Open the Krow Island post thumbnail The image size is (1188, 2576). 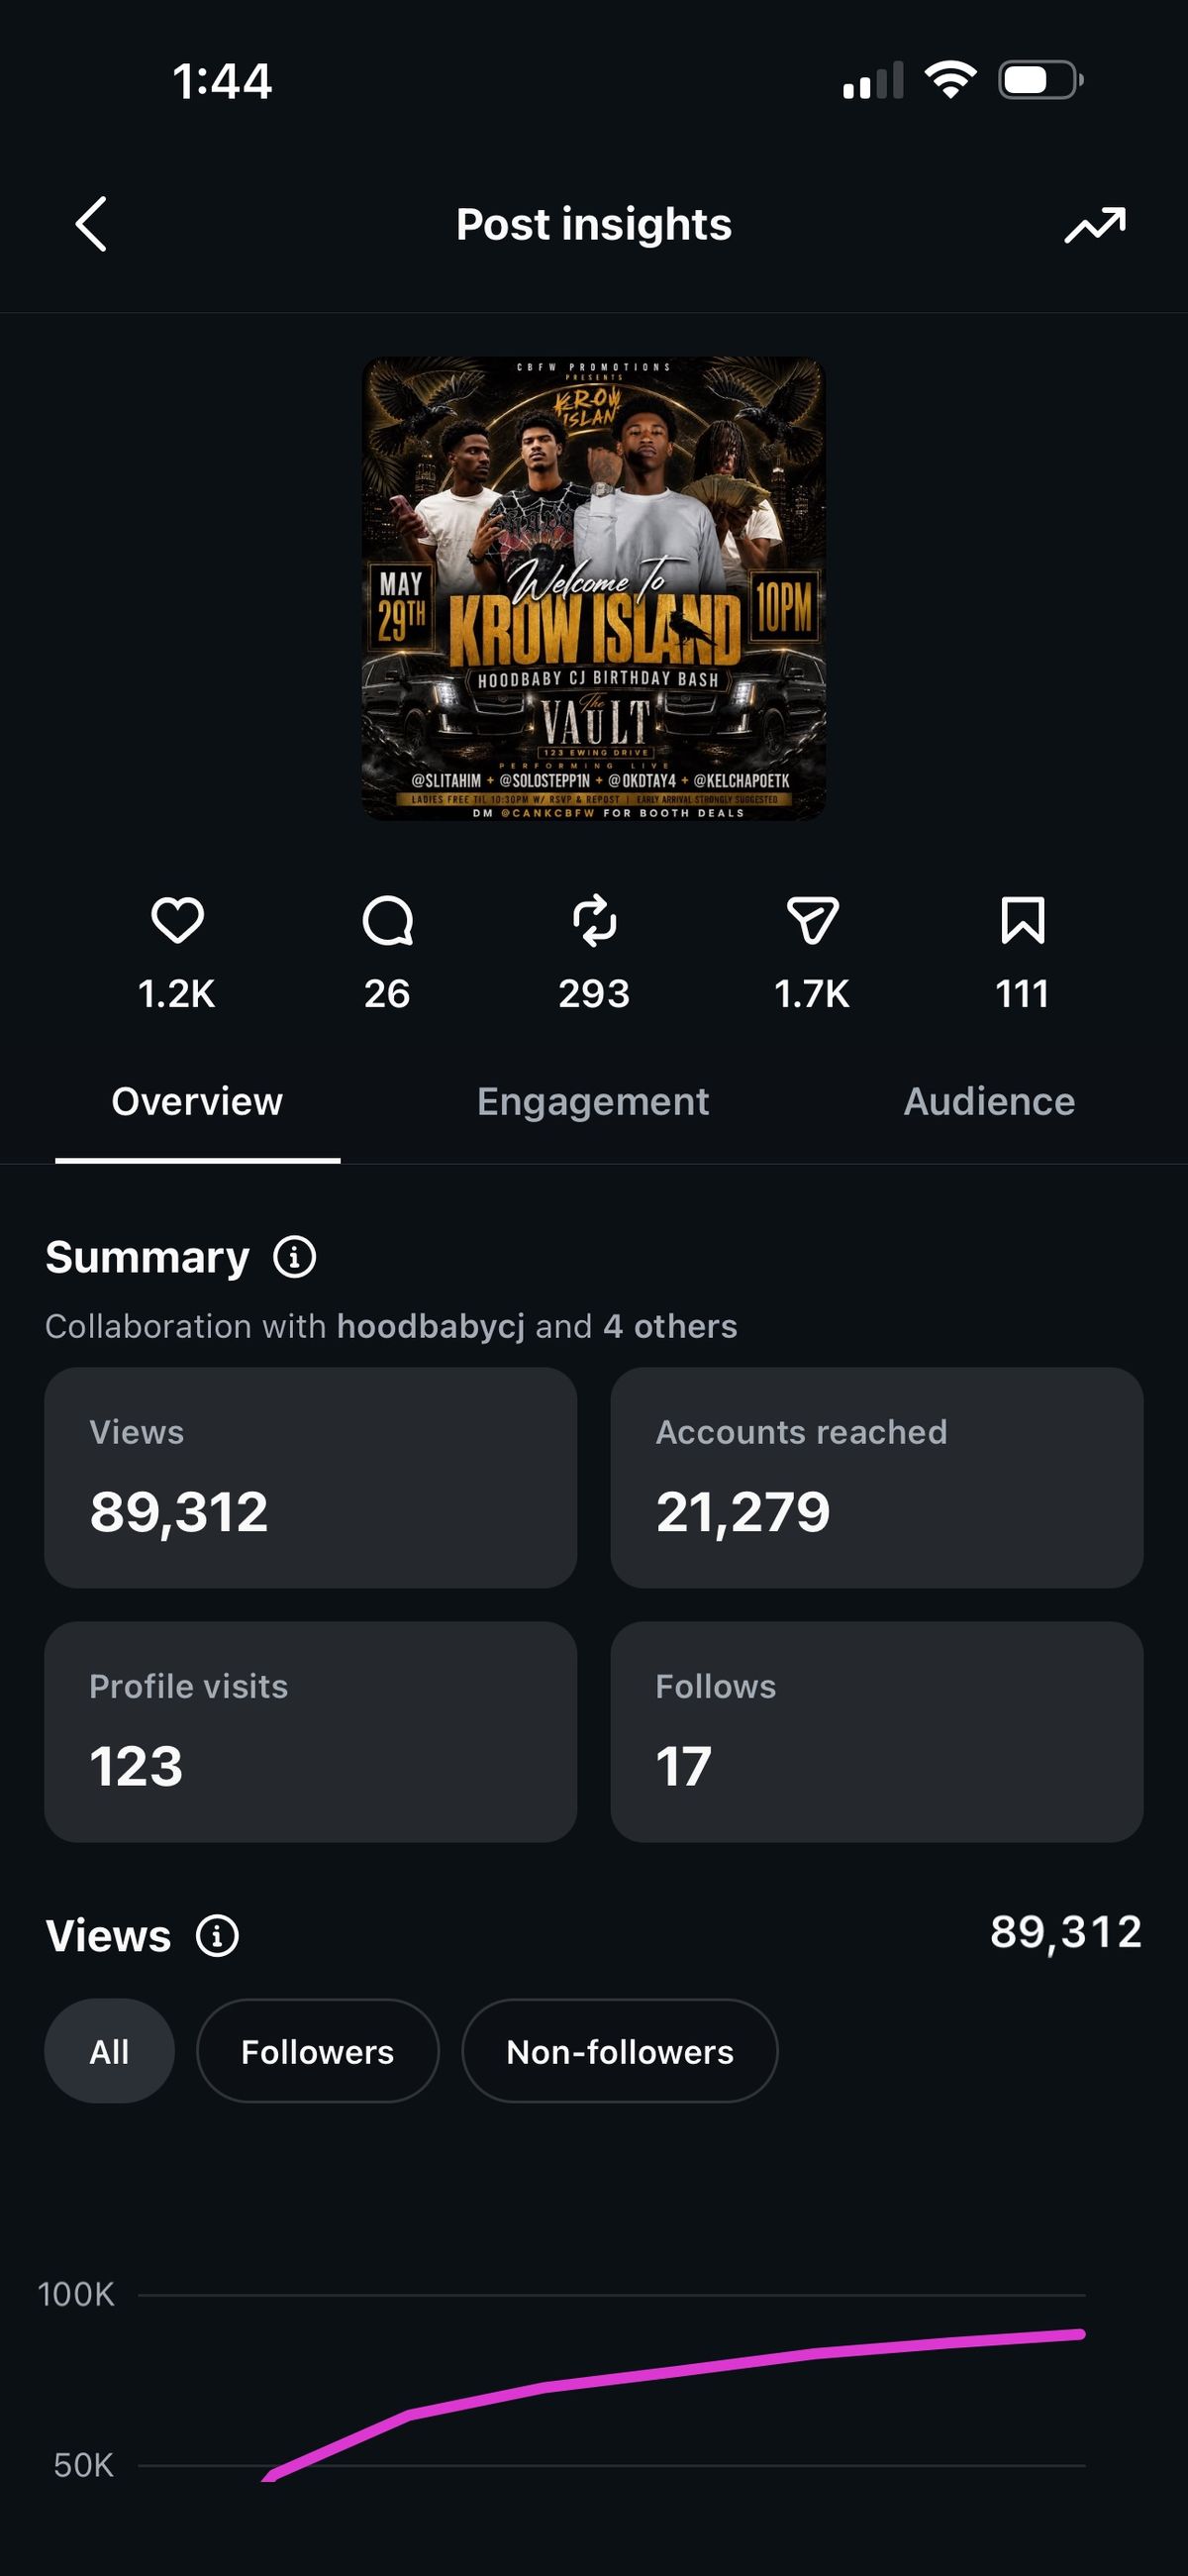pyautogui.click(x=594, y=589)
